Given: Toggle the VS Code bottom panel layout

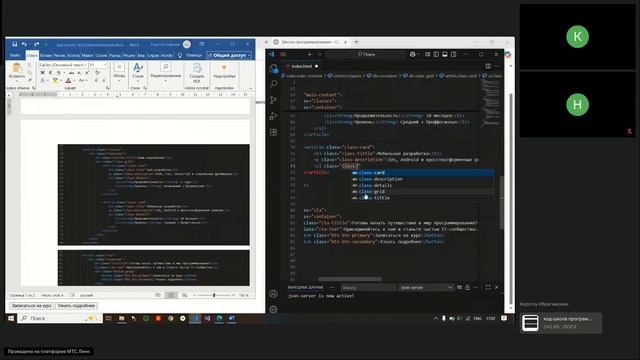Looking at the screenshot, I should (444, 54).
